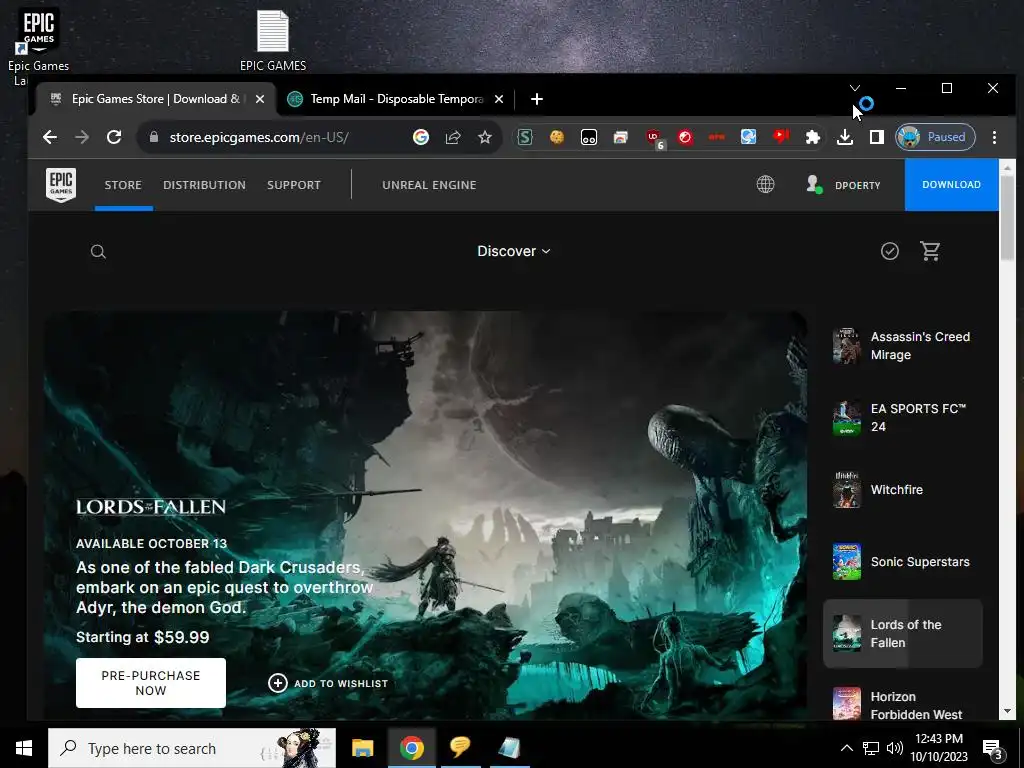
Task: Click the browser forward arrow
Action: (x=82, y=137)
